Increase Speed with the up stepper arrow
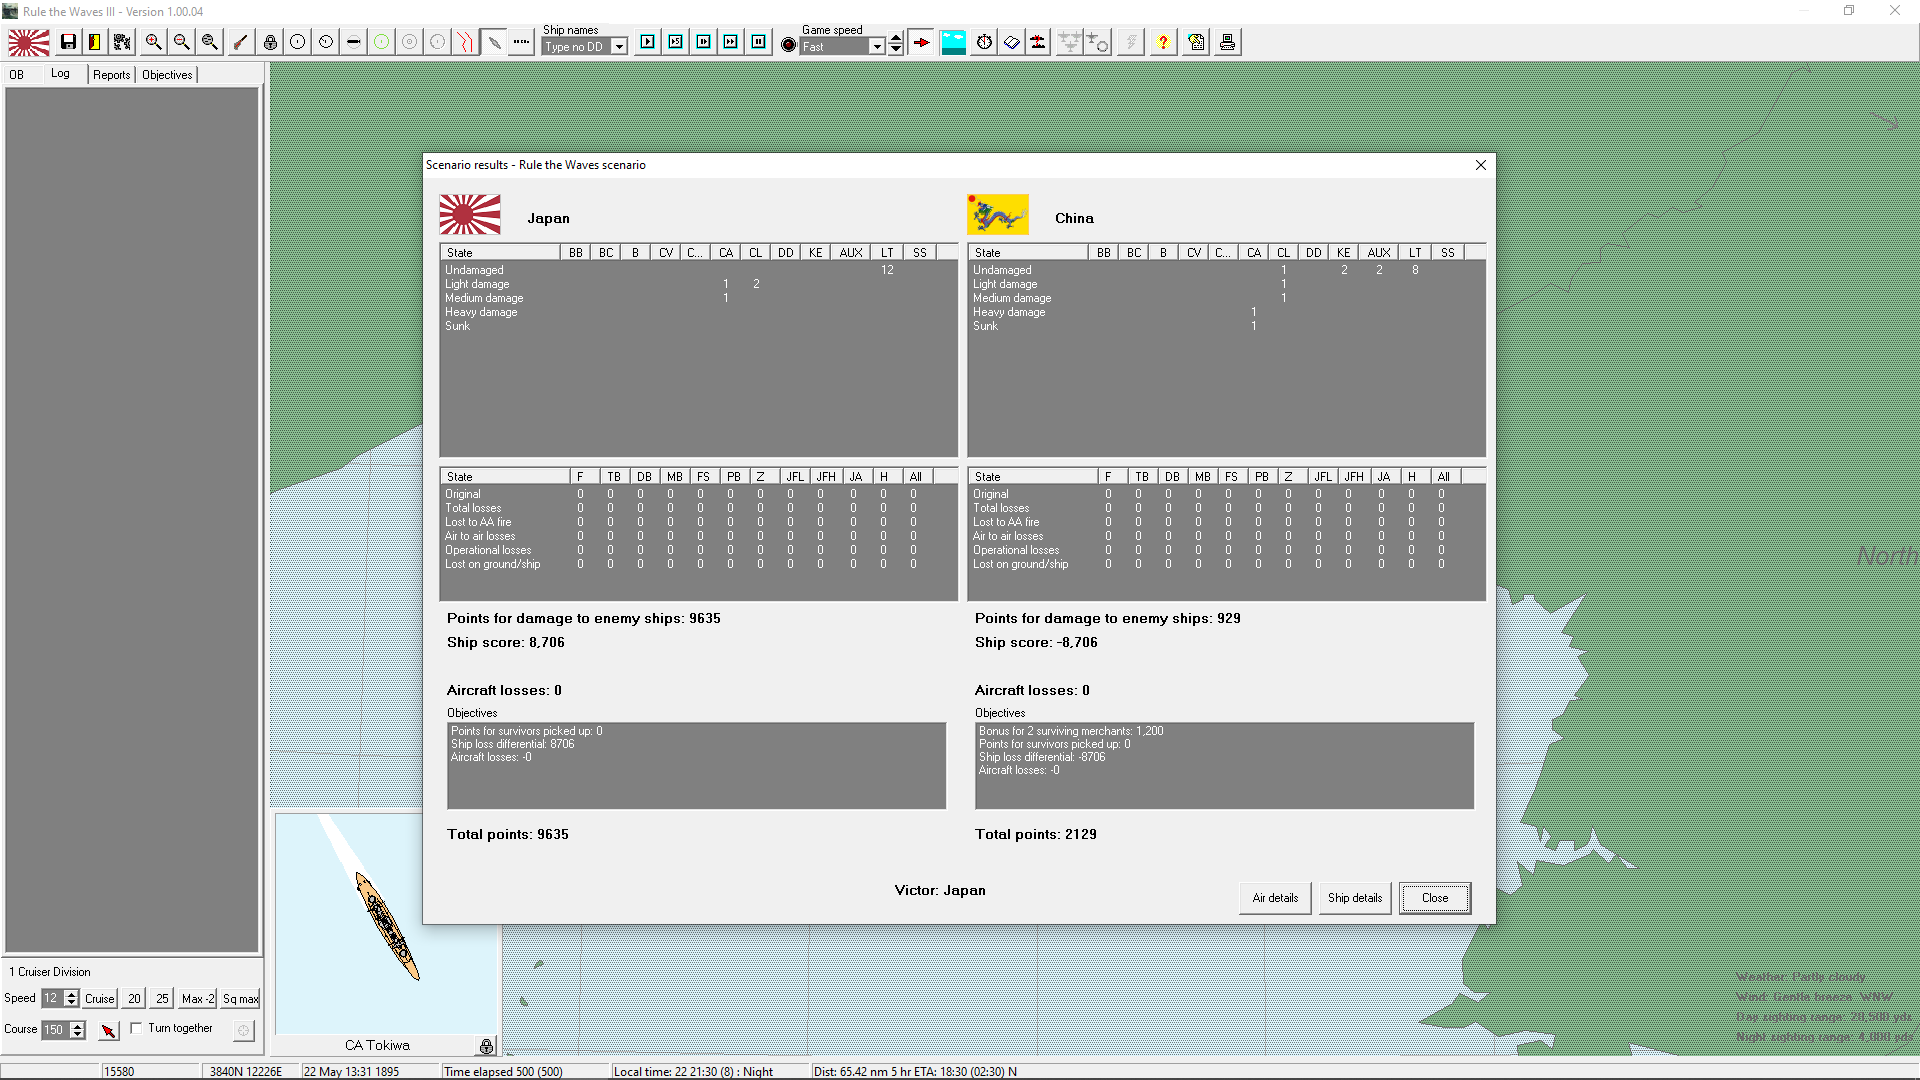Viewport: 1920px width, 1080px height. click(x=72, y=993)
